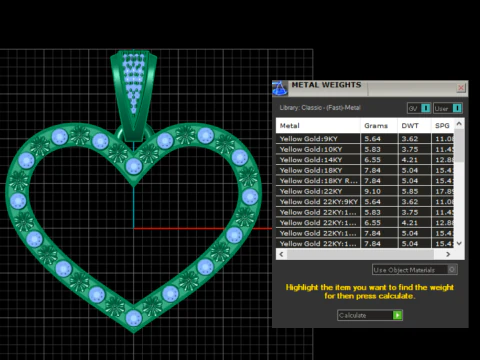Click the Metal Weights scale icon

(x=280, y=88)
